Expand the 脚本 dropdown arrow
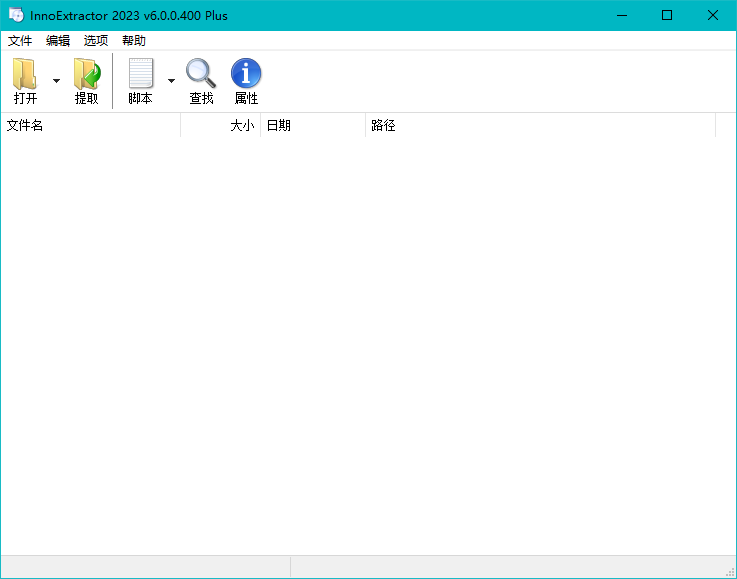Screen dimensions: 737x579 [x=172, y=80]
